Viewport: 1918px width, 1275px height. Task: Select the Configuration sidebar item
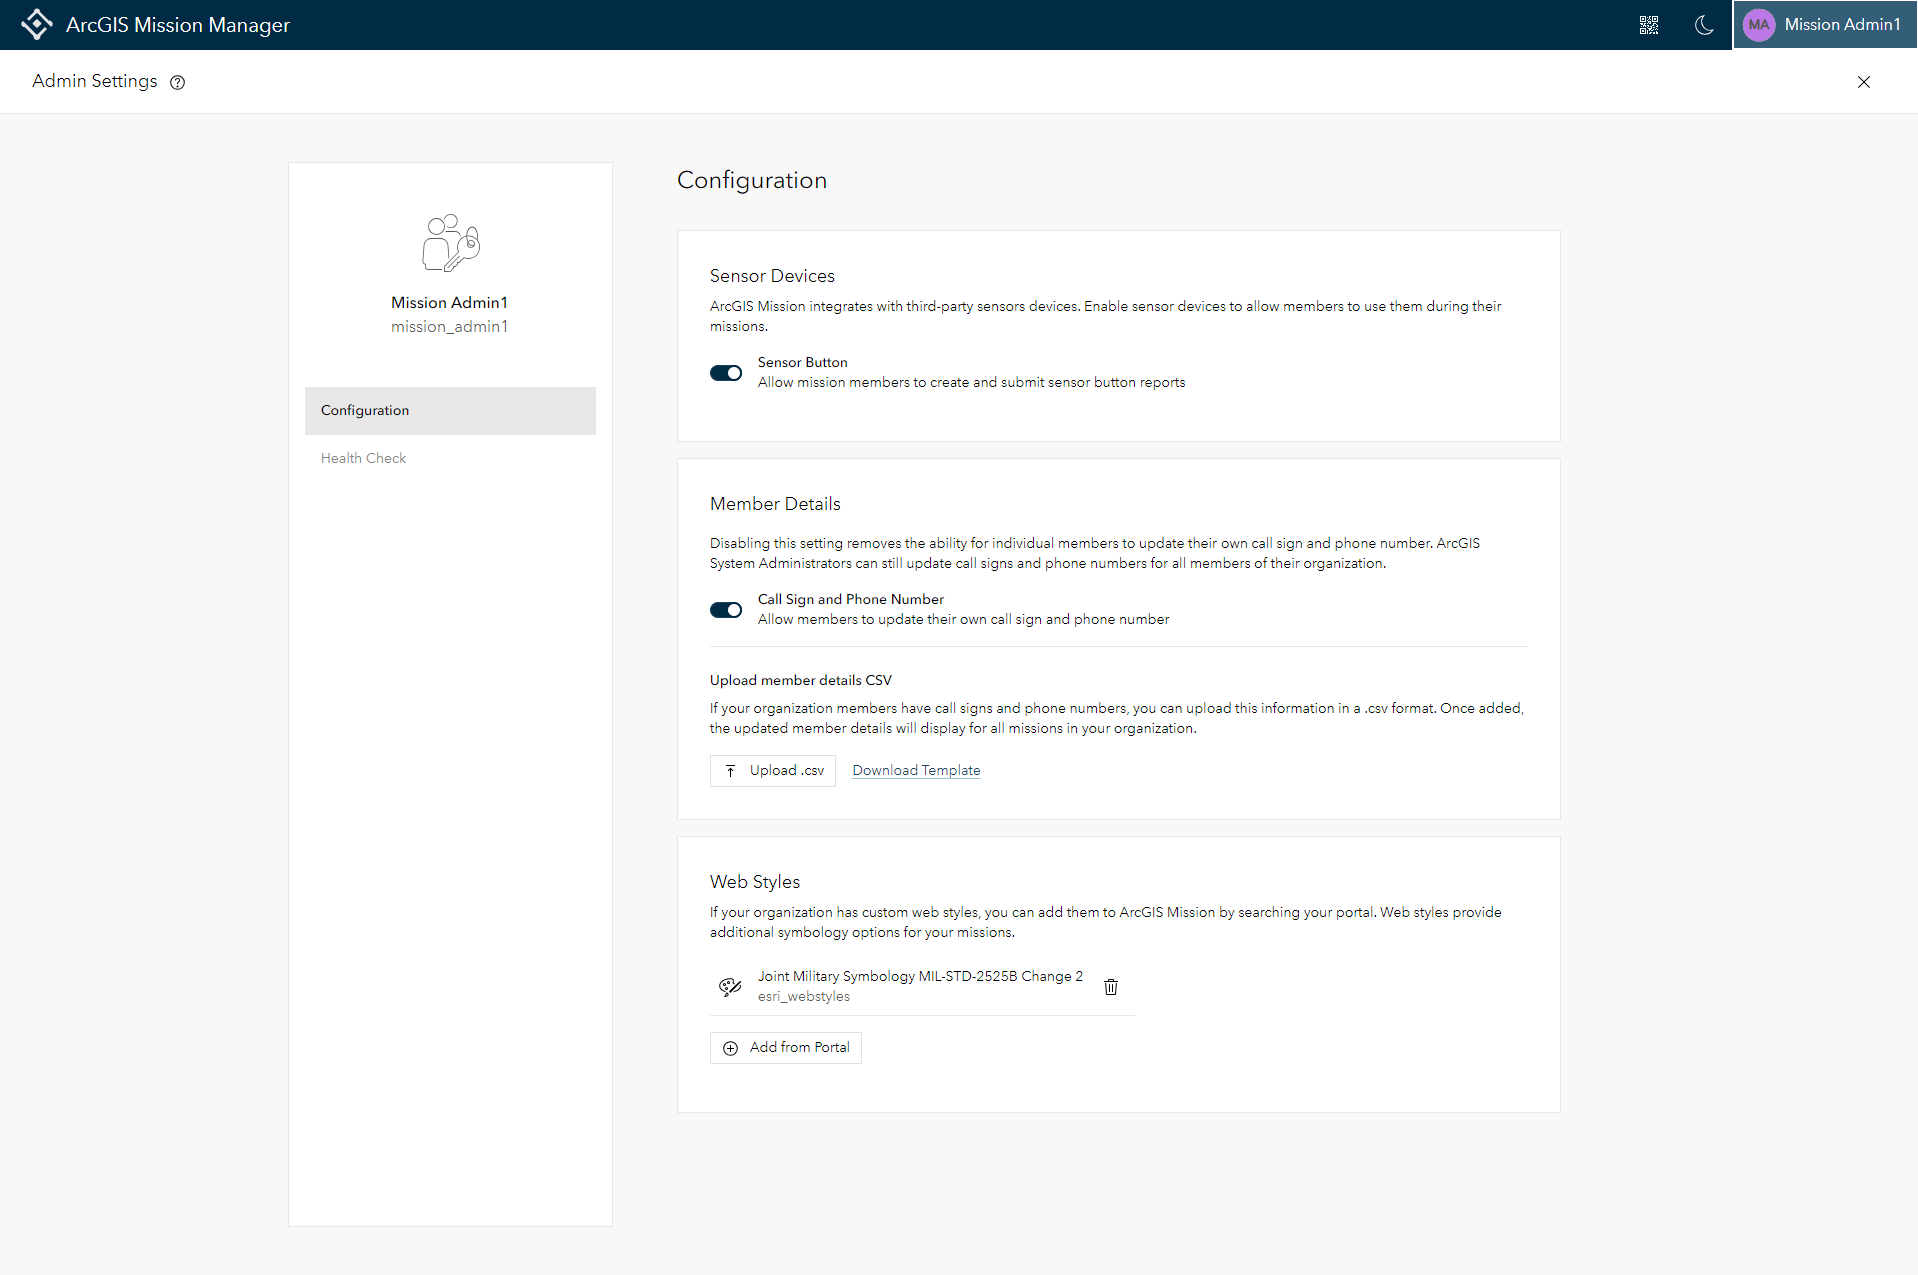pyautogui.click(x=364, y=410)
